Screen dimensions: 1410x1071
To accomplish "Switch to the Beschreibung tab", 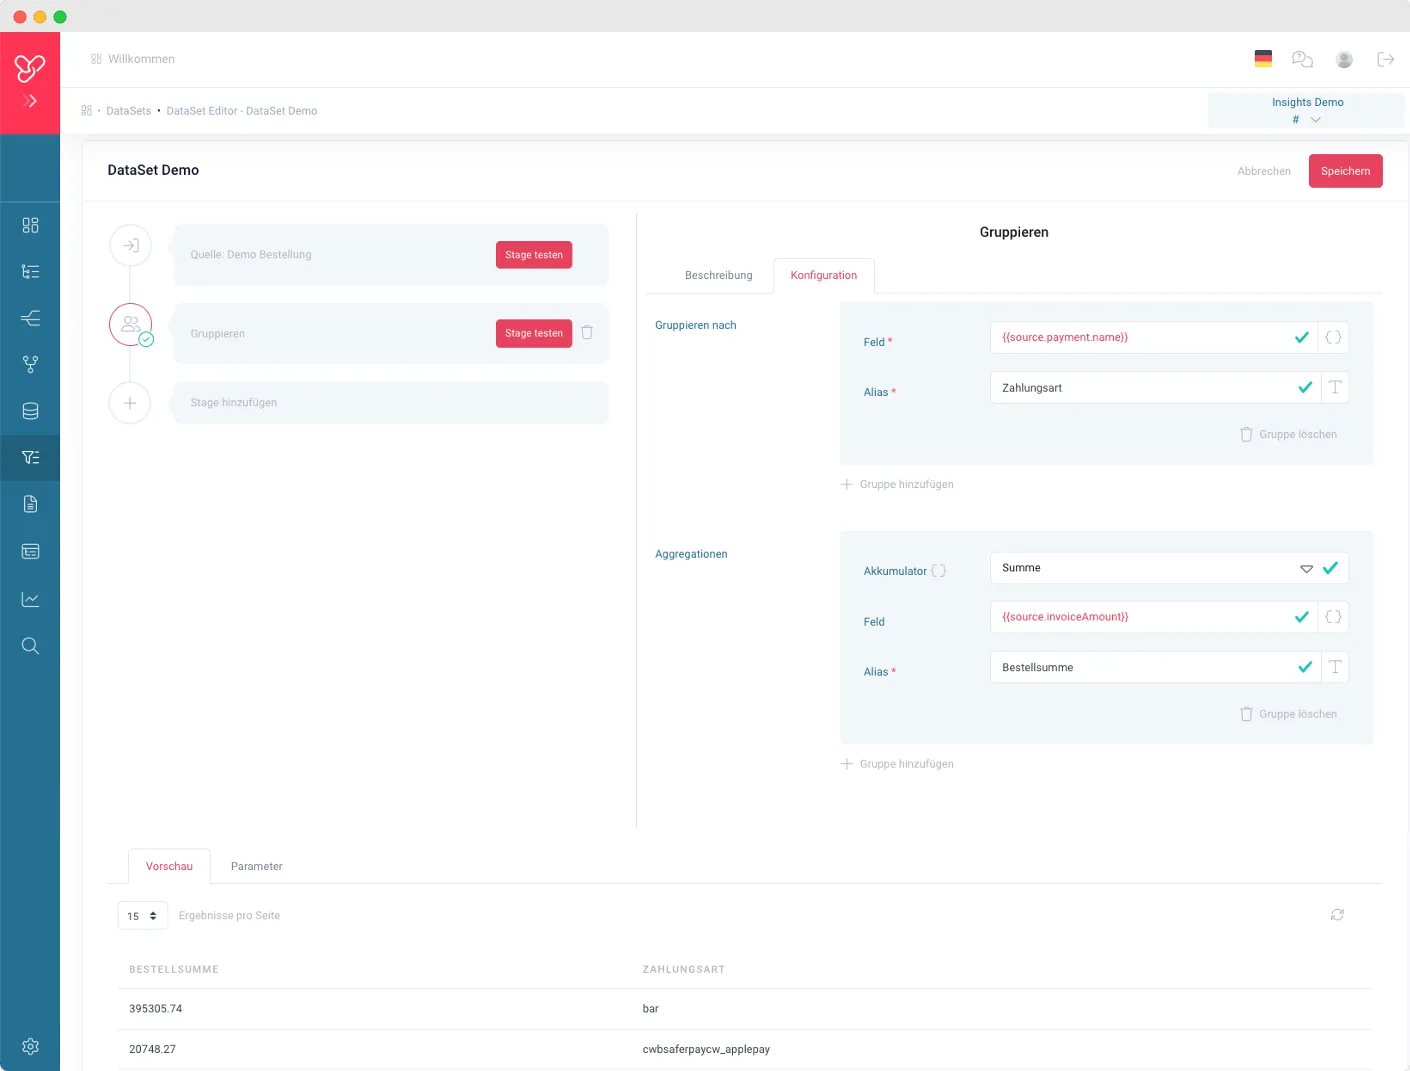I will [x=718, y=276].
